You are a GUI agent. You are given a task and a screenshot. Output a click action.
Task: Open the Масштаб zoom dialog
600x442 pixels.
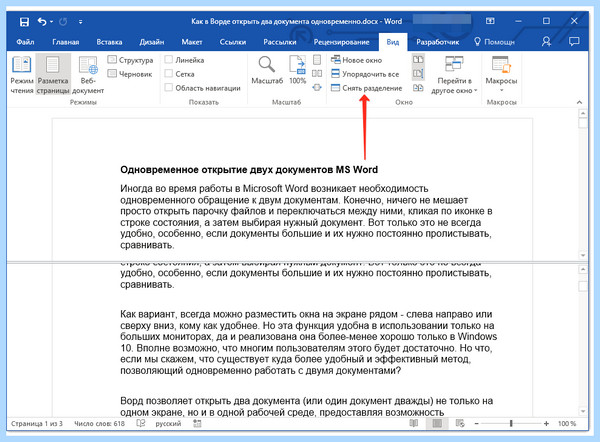(267, 70)
